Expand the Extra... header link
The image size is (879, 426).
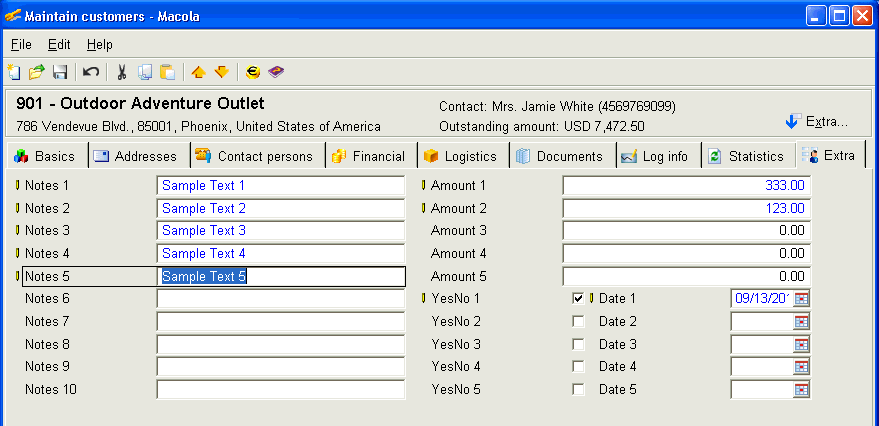[817, 122]
